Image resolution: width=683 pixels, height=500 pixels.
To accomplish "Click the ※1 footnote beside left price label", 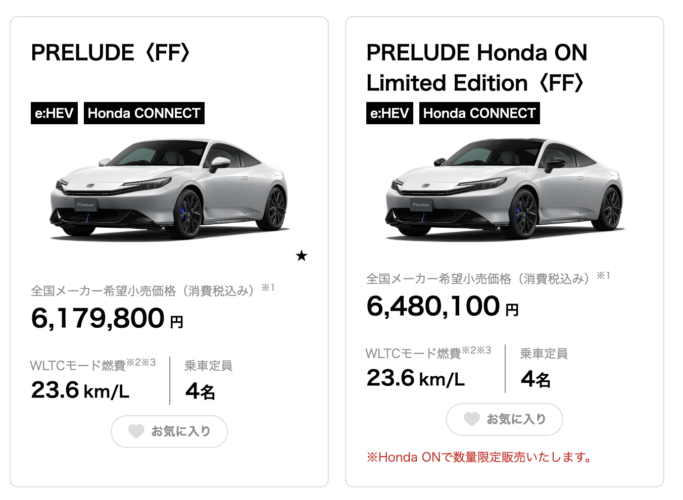I will click(x=268, y=287).
